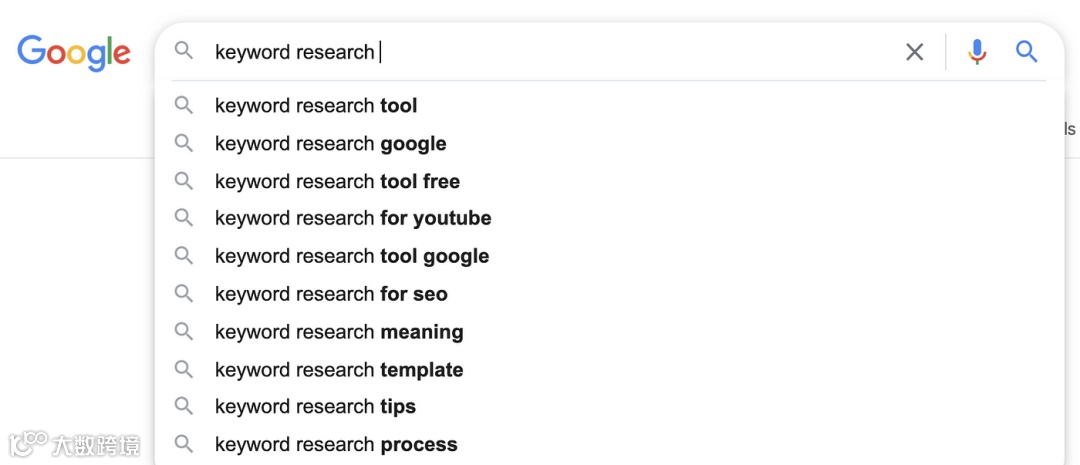Screen dimensions: 1080x465
Task: Click the blue search magnifier button
Action: point(1026,52)
